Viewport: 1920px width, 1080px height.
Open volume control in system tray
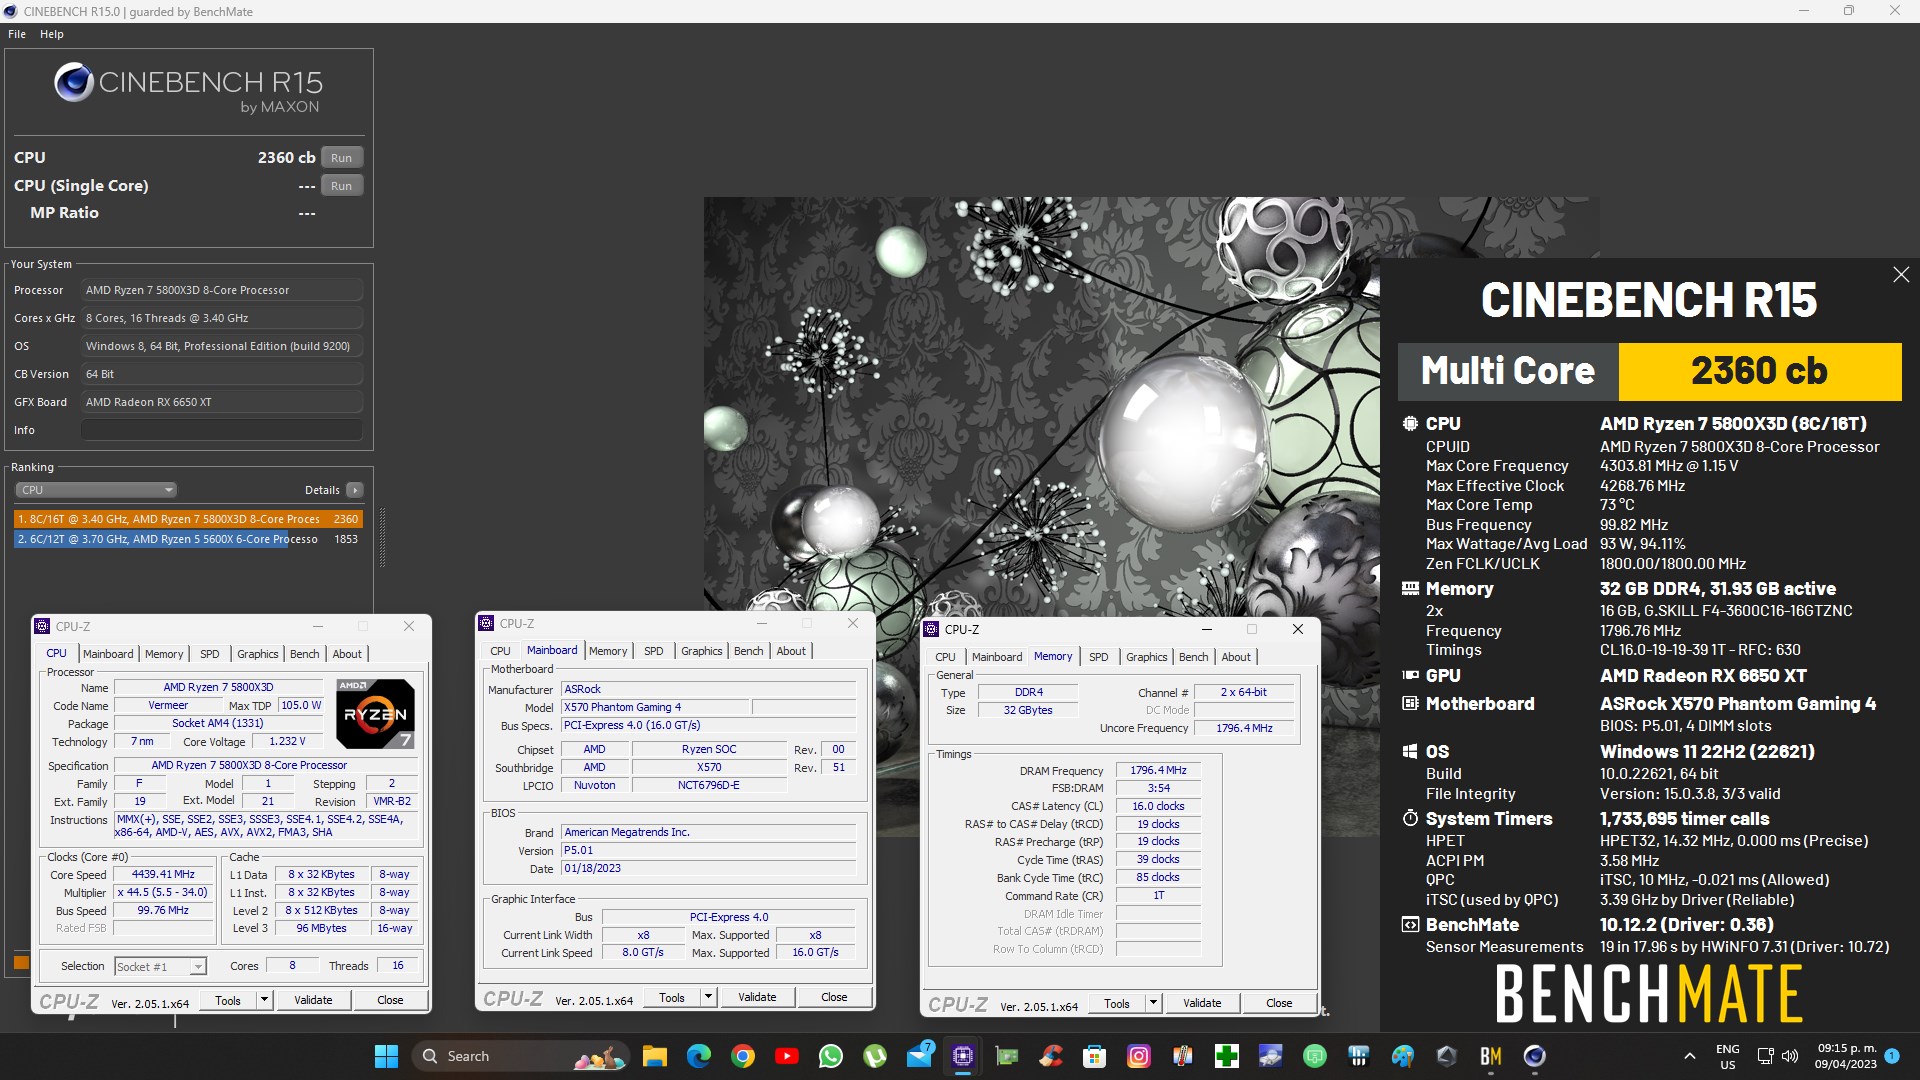1790,1056
